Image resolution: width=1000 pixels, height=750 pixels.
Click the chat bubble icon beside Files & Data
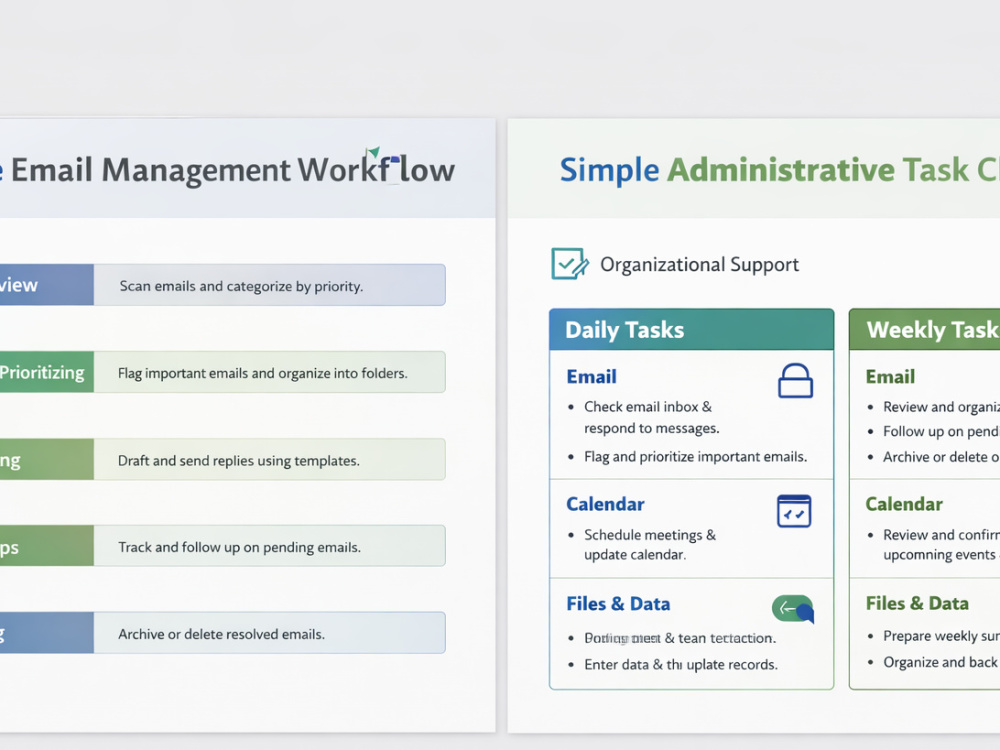coord(793,609)
